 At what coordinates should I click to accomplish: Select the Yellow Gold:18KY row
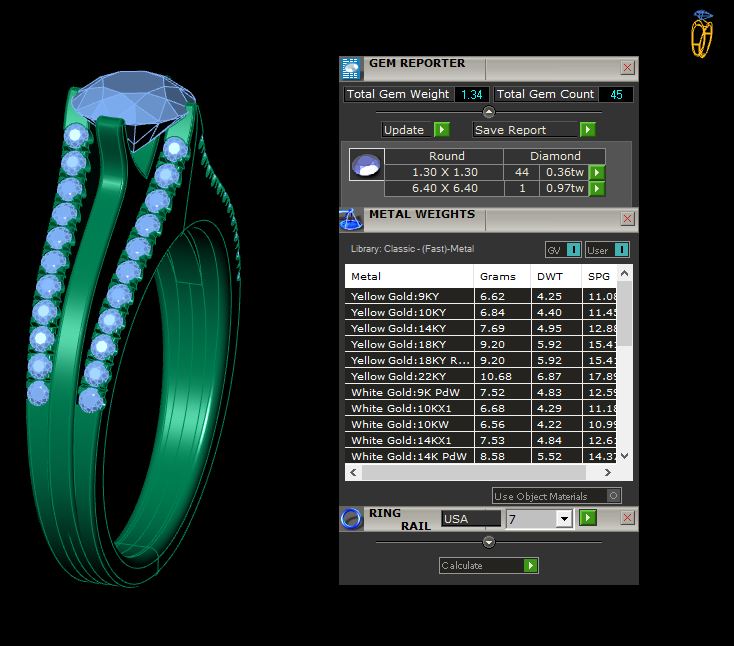[481, 344]
